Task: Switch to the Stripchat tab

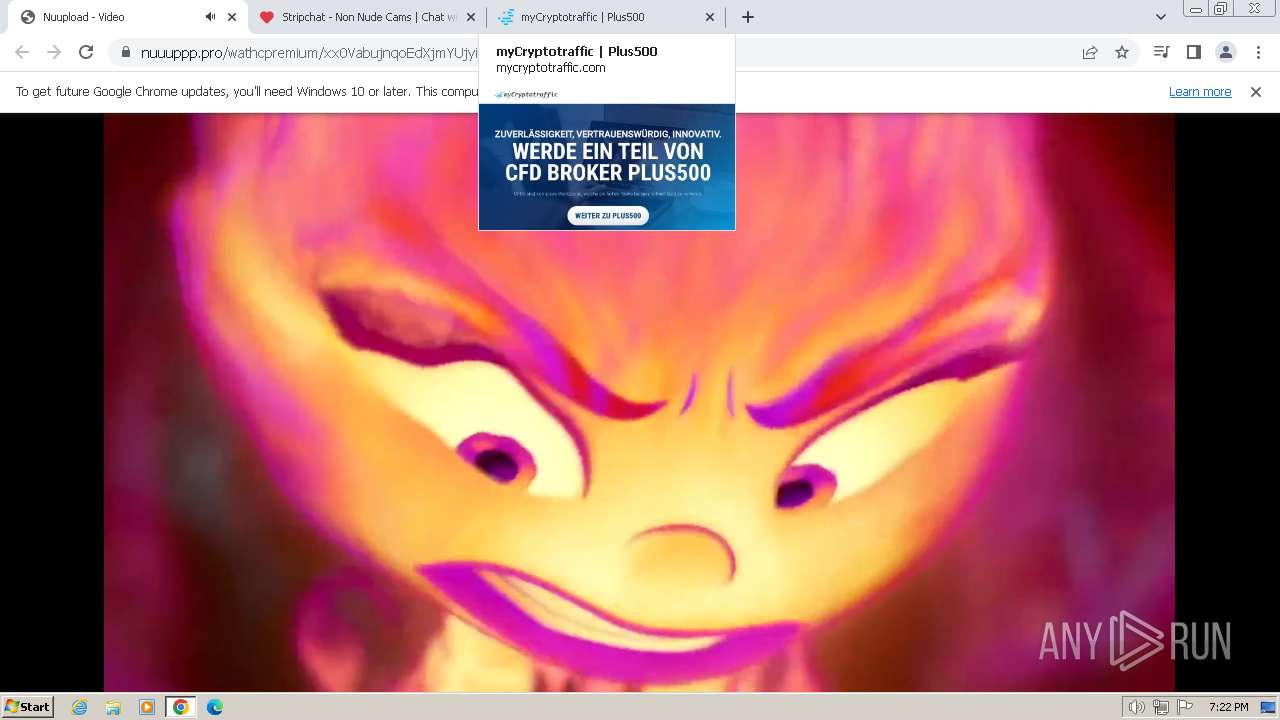Action: tap(367, 17)
